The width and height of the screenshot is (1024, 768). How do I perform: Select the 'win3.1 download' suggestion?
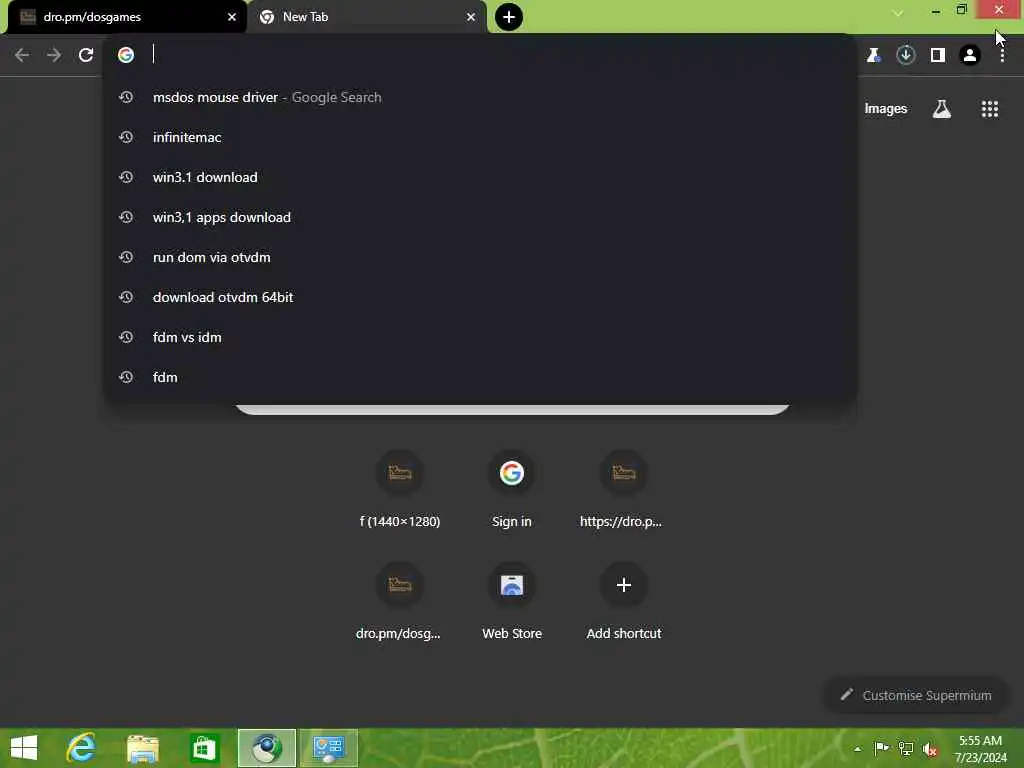[x=481, y=177]
